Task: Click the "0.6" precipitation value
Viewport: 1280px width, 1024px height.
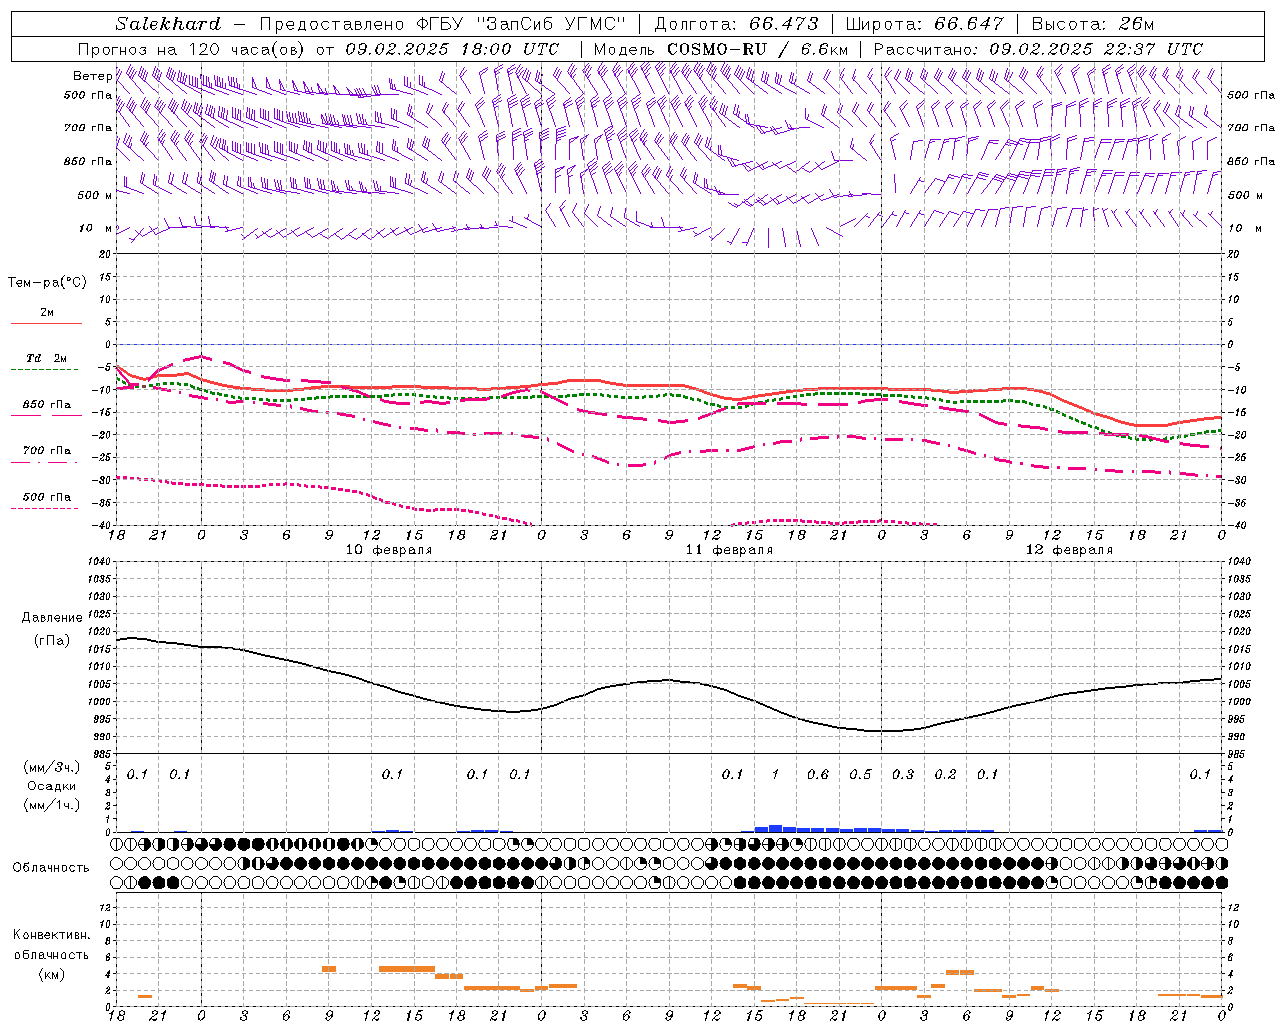Action: point(818,774)
